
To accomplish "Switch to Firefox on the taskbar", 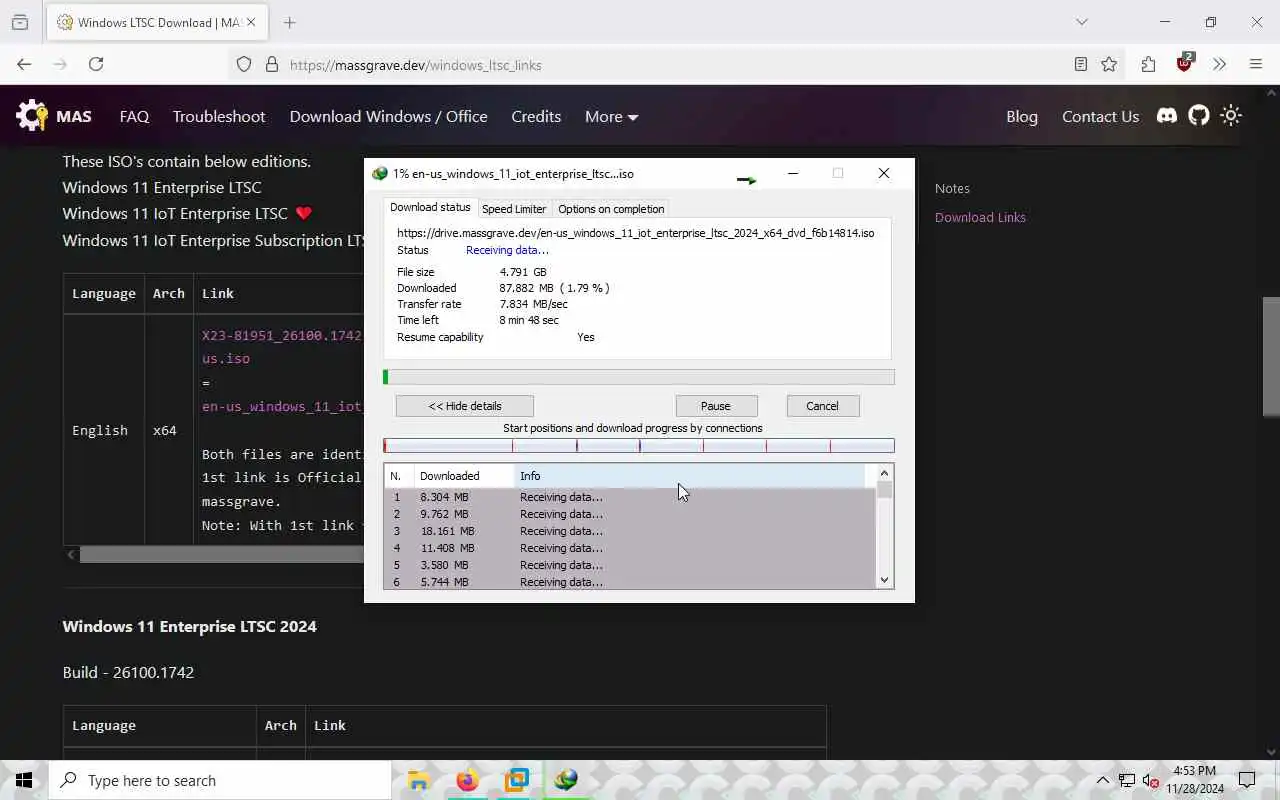I will [467, 780].
